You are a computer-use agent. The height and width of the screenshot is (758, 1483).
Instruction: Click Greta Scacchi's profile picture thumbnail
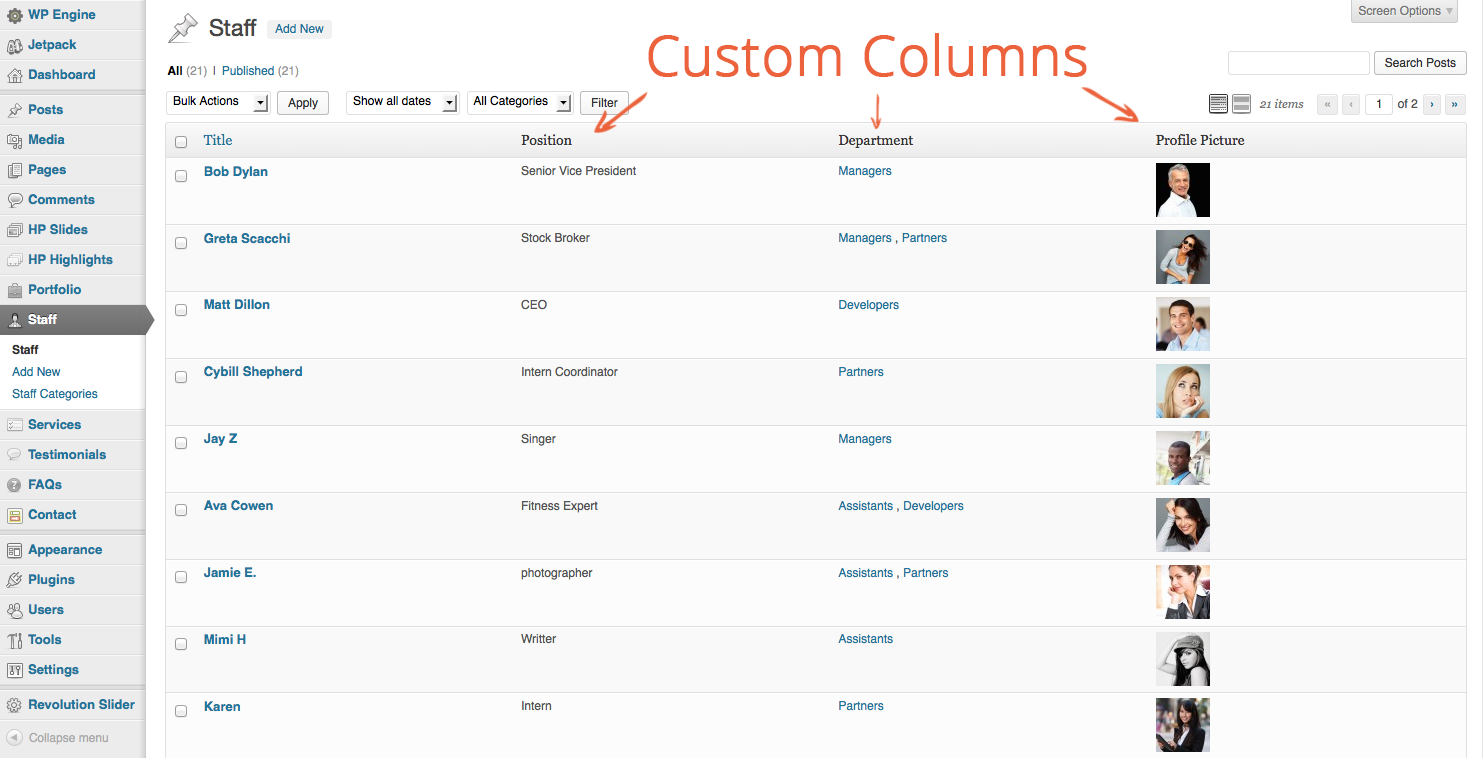click(1183, 257)
